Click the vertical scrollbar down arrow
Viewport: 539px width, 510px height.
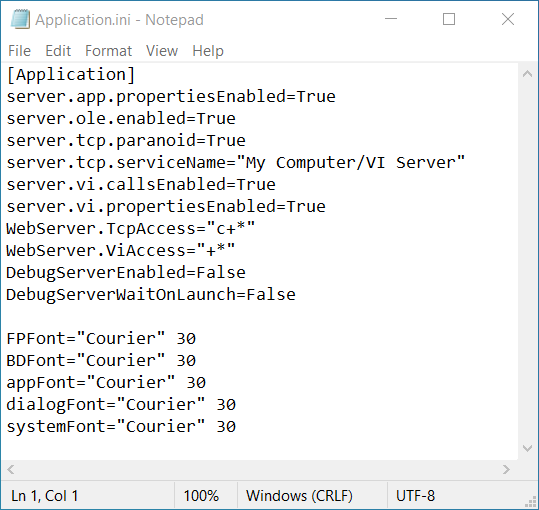click(x=527, y=448)
